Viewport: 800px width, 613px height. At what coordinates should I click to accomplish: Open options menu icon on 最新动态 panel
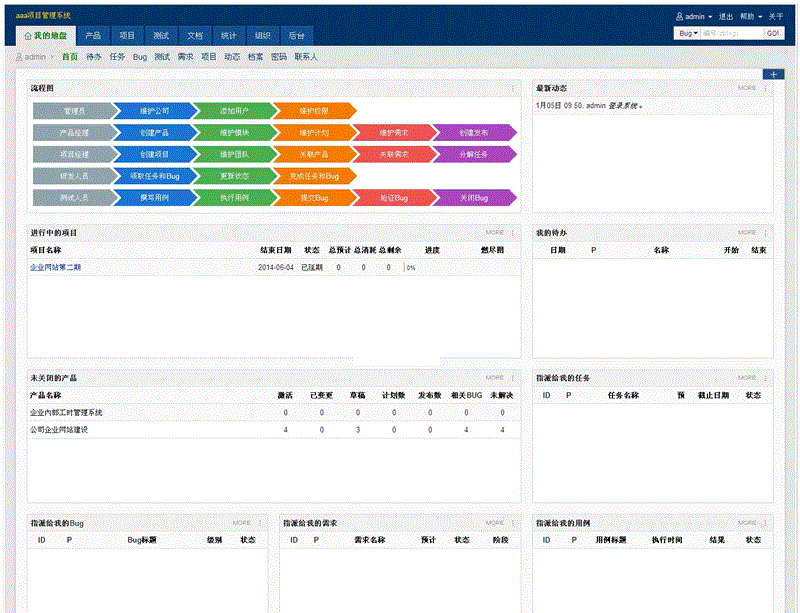point(766,88)
